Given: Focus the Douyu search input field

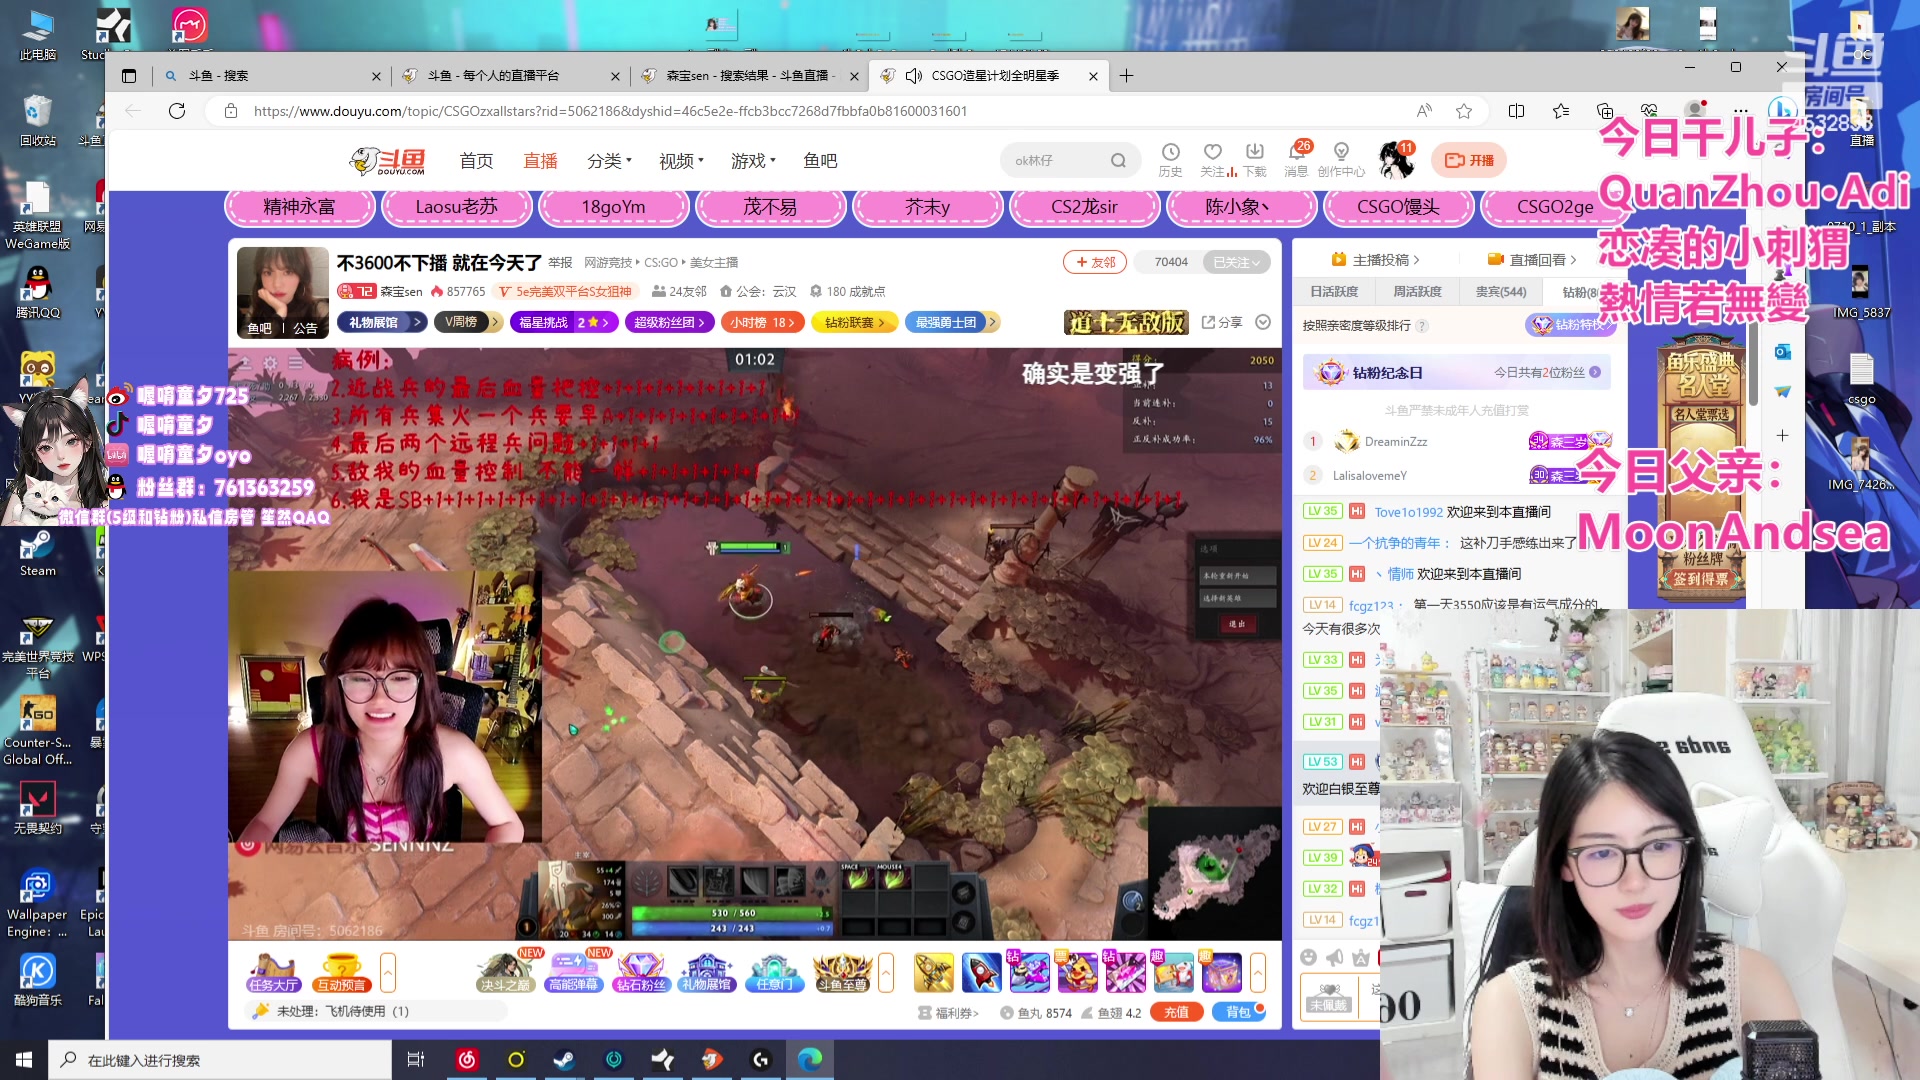Looking at the screenshot, I should (1056, 160).
